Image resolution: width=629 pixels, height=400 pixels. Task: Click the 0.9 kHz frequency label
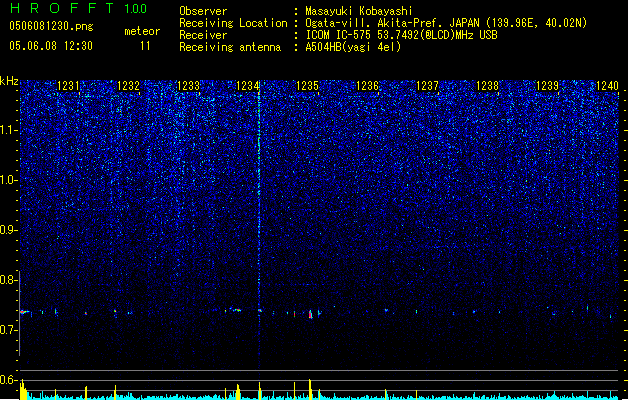(8, 230)
